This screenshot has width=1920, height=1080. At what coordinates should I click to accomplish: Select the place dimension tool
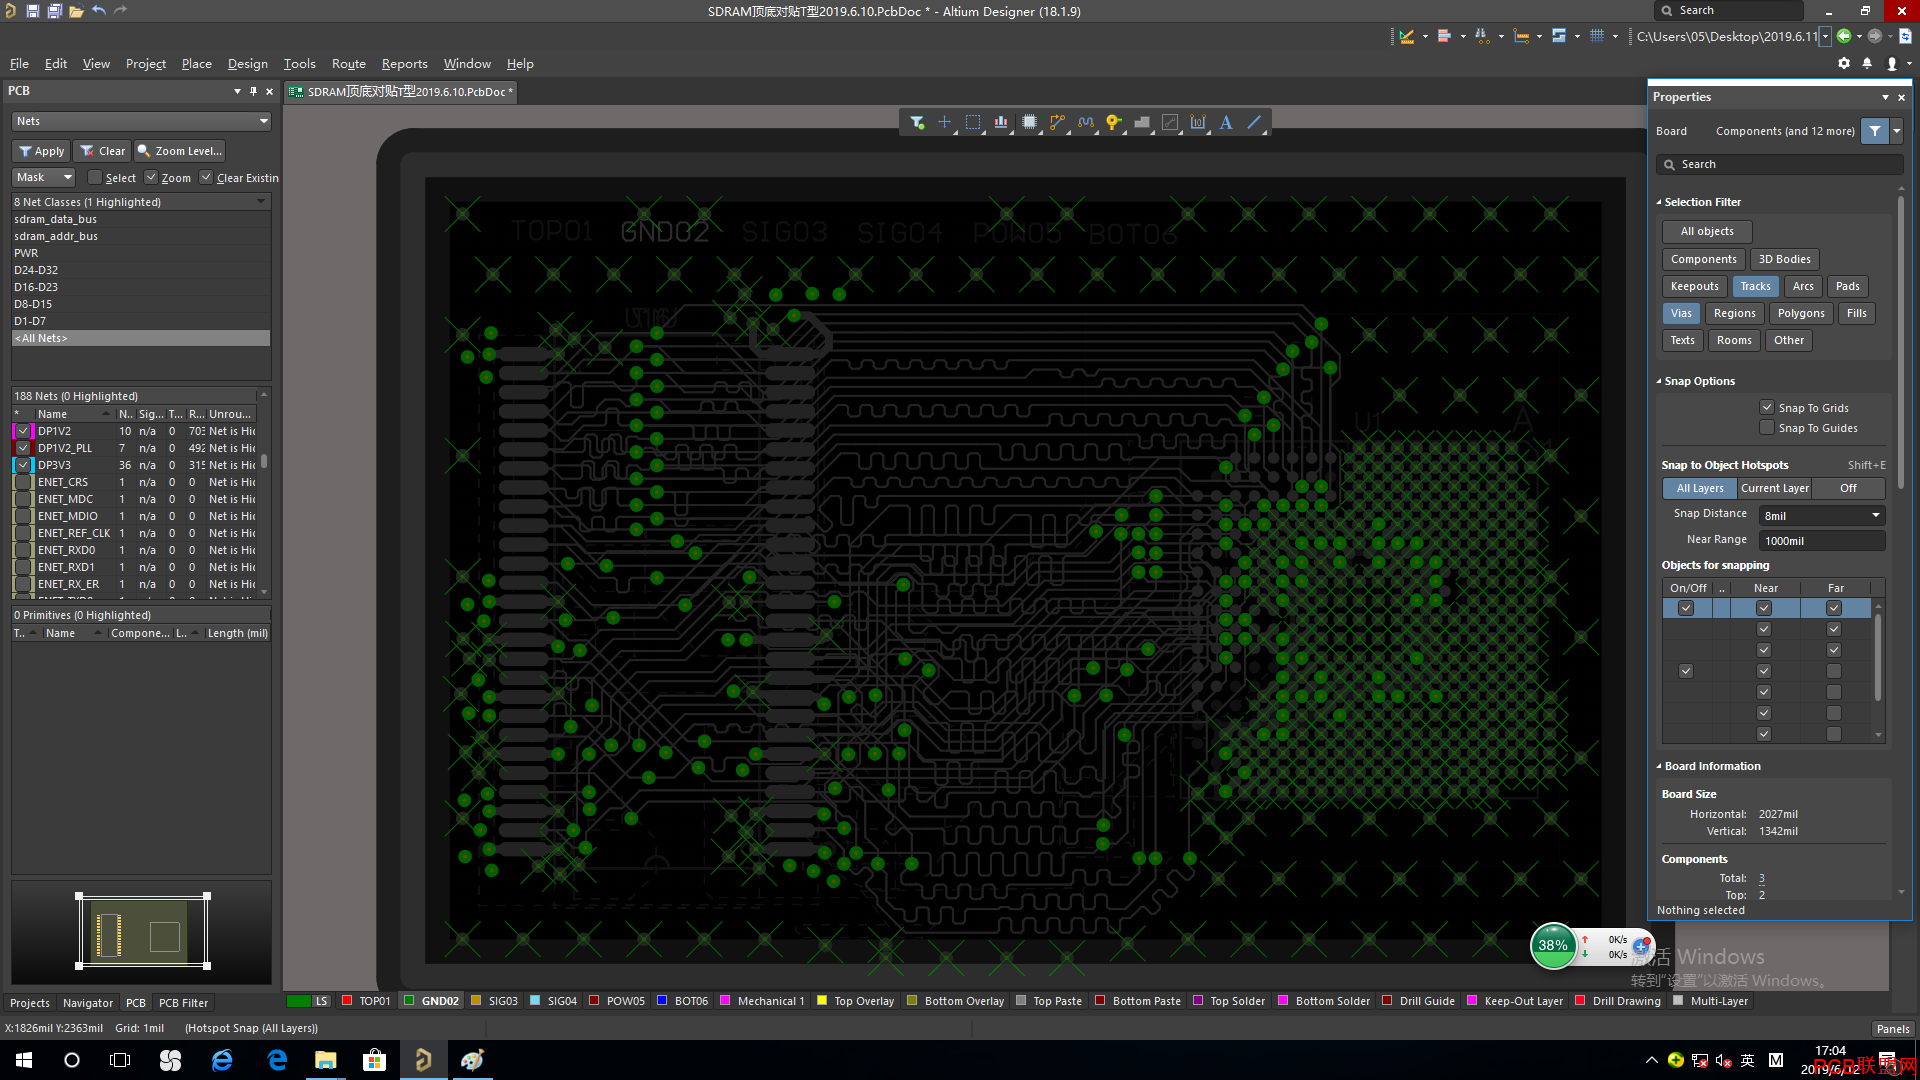pos(1198,122)
